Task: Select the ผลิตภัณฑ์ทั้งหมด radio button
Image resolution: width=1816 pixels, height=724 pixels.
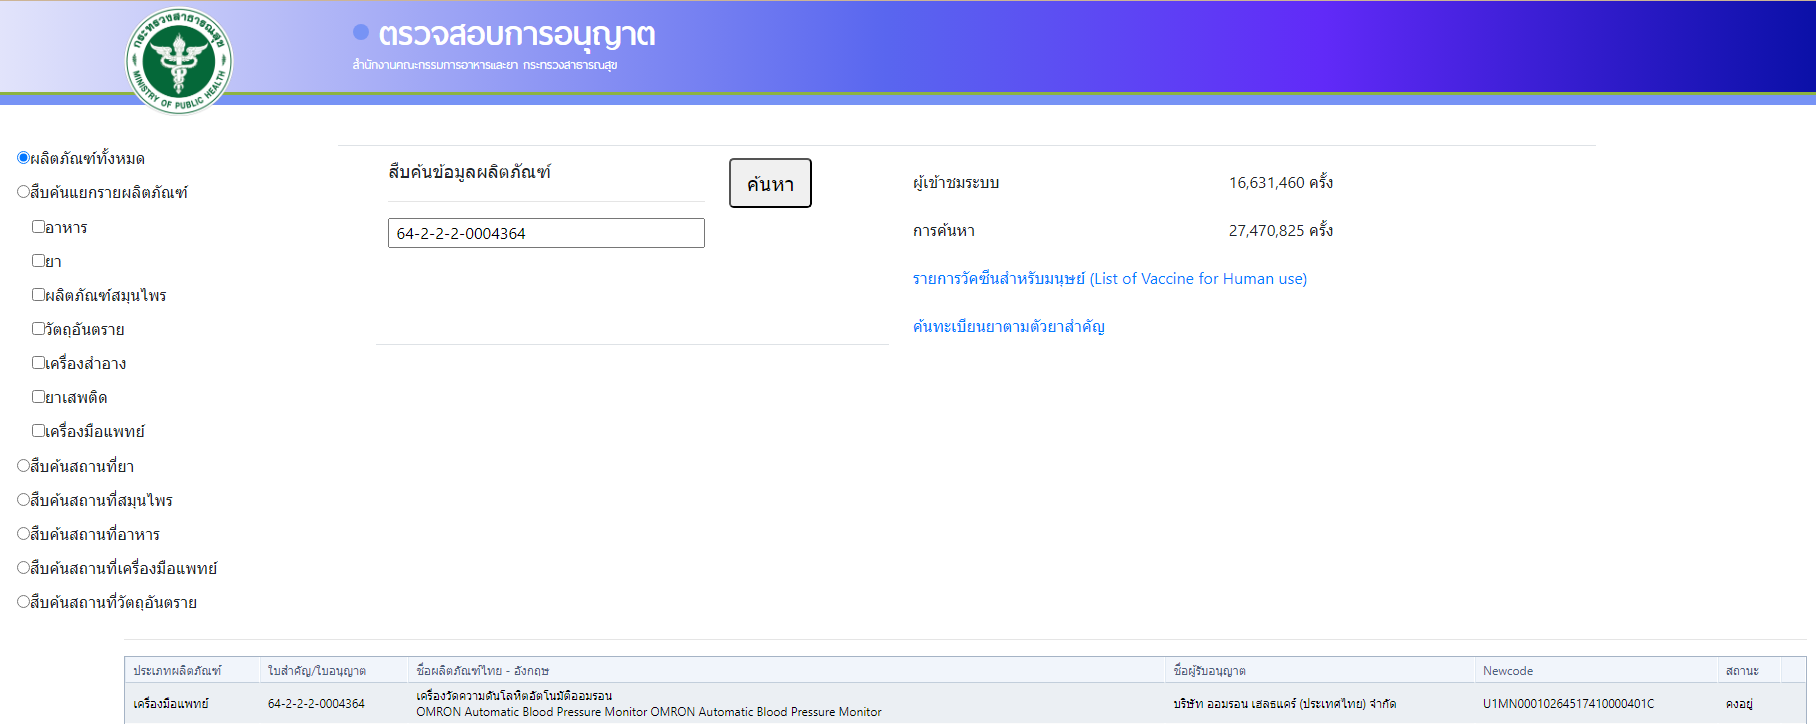Action: tap(23, 158)
